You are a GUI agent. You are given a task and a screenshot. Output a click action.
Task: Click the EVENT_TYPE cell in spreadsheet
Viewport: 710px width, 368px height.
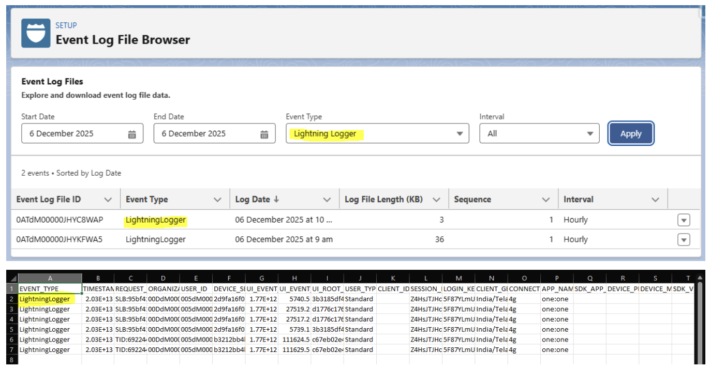pyautogui.click(x=50, y=288)
